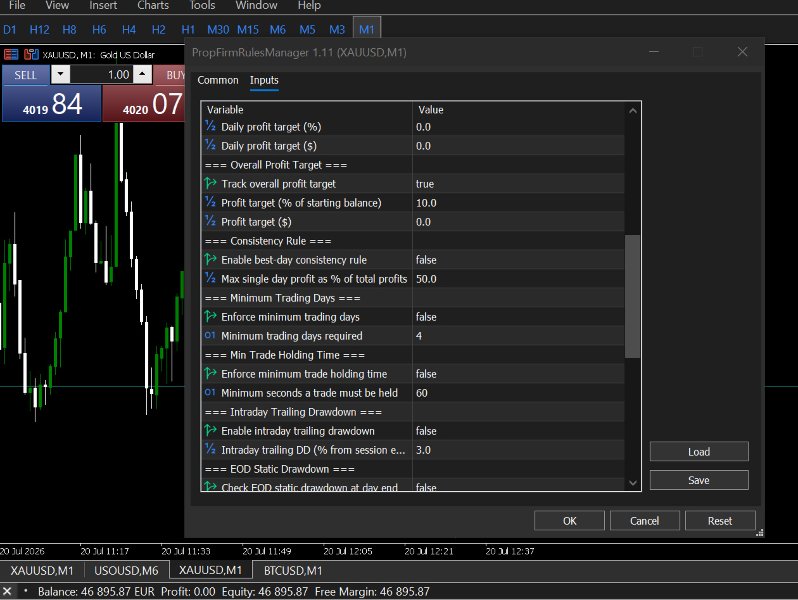This screenshot has width=798, height=600.
Task: Click the scroll up arrow in inputs list
Action: pyautogui.click(x=633, y=110)
